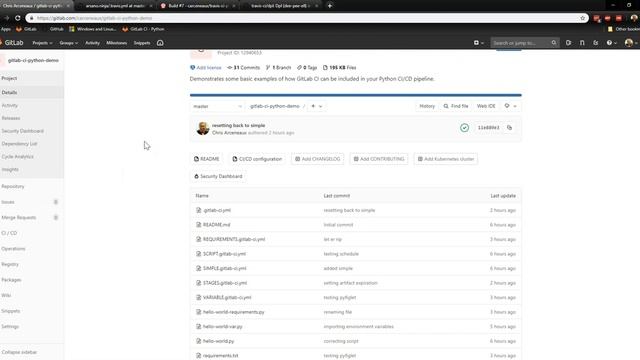The height and width of the screenshot is (360, 640).
Task: Click the download source code icon
Action: pos(510,106)
